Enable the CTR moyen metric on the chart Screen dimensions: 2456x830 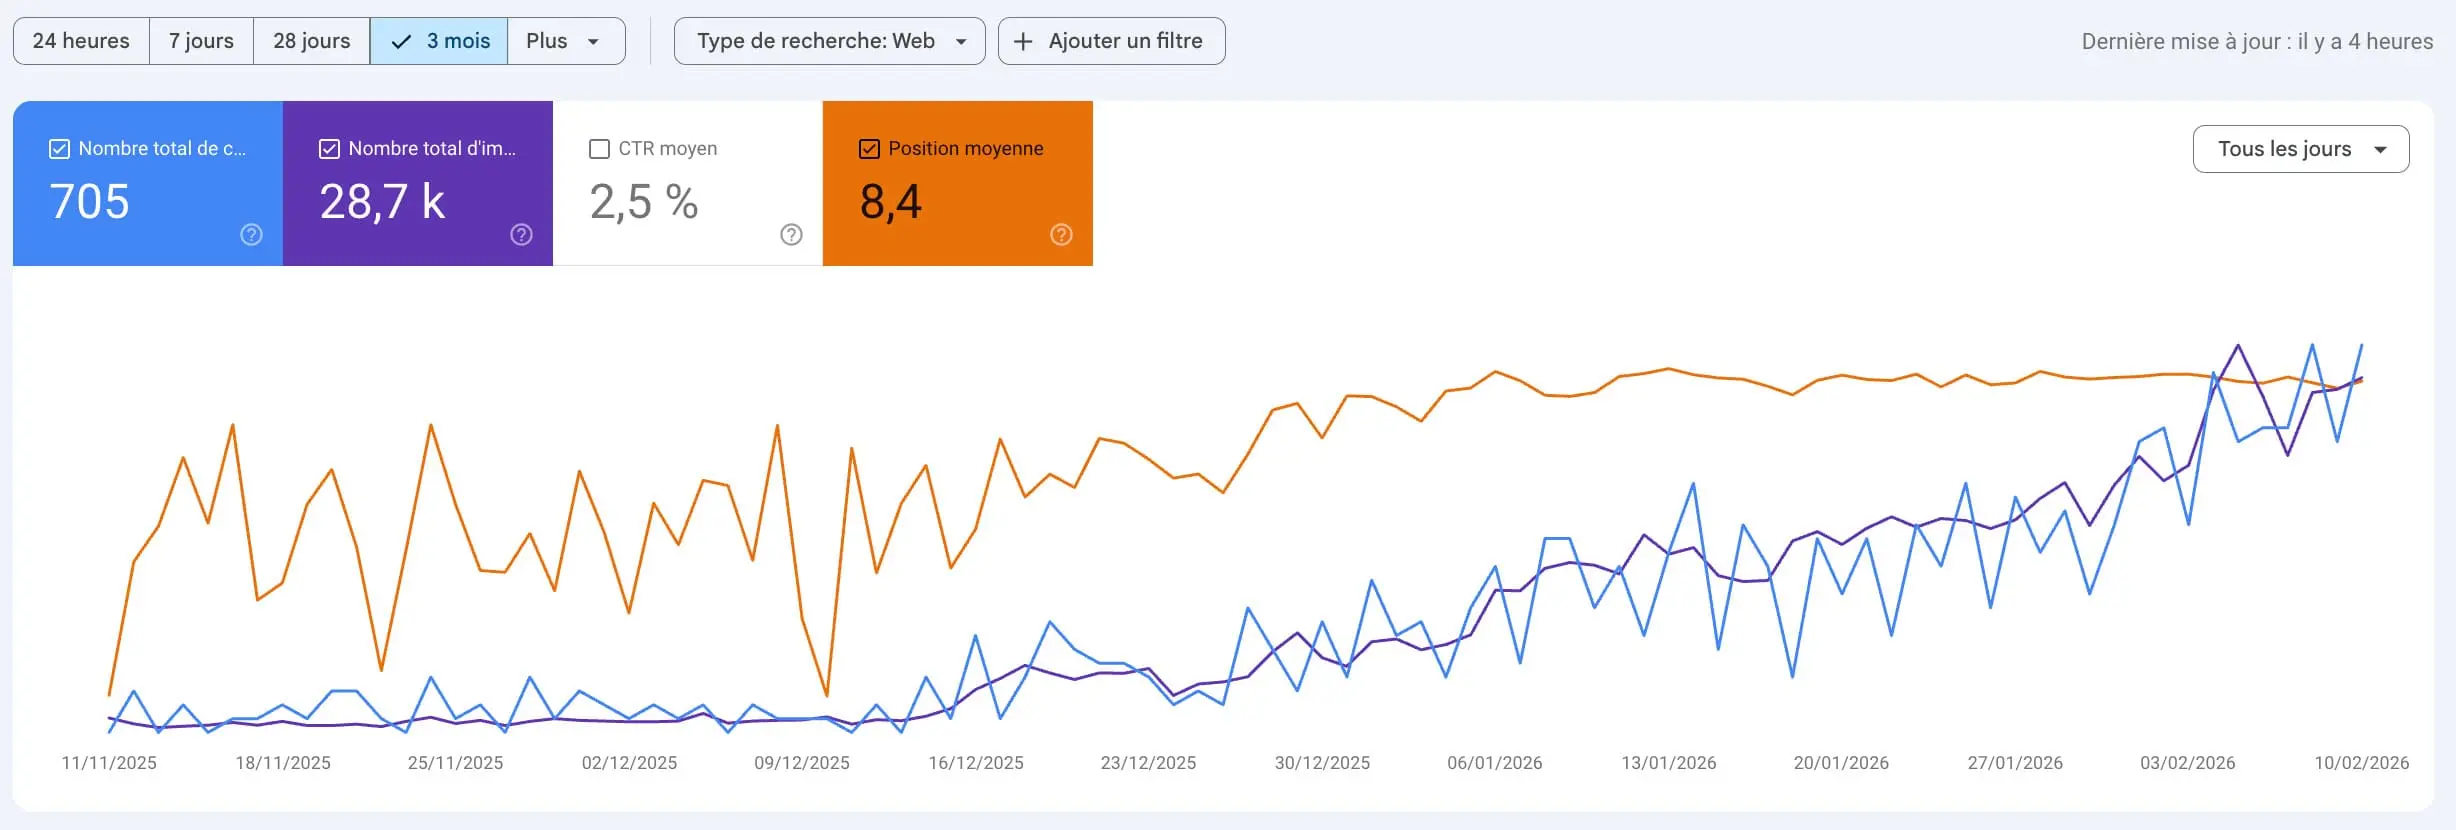pos(599,148)
